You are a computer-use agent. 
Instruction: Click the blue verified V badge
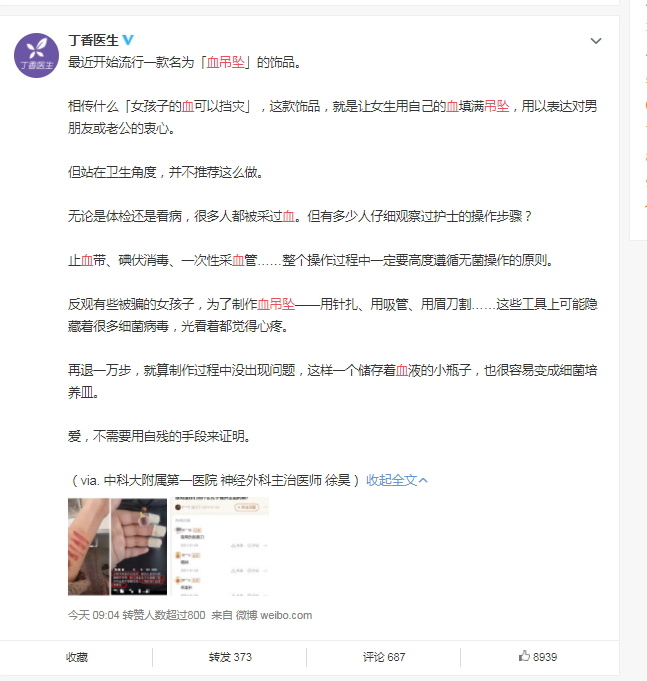(128, 40)
